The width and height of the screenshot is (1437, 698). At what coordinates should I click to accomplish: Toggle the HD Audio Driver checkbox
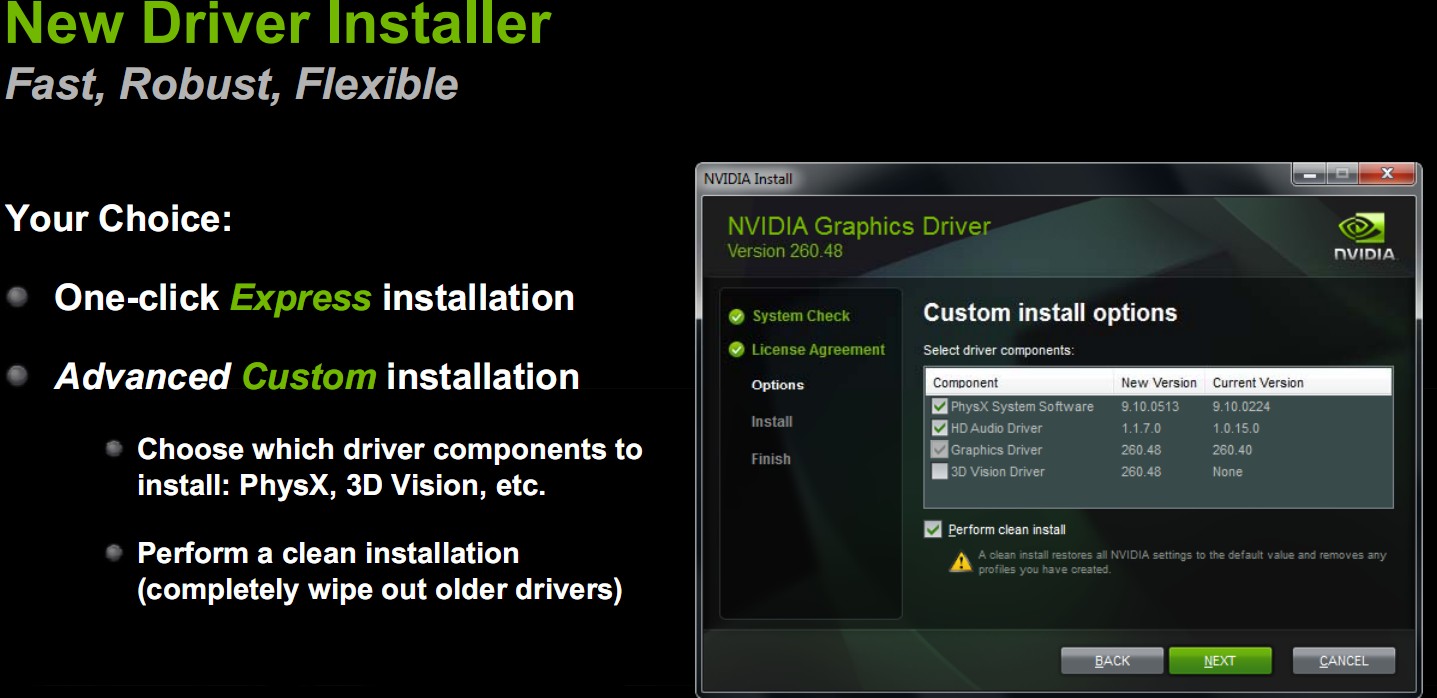[940, 428]
